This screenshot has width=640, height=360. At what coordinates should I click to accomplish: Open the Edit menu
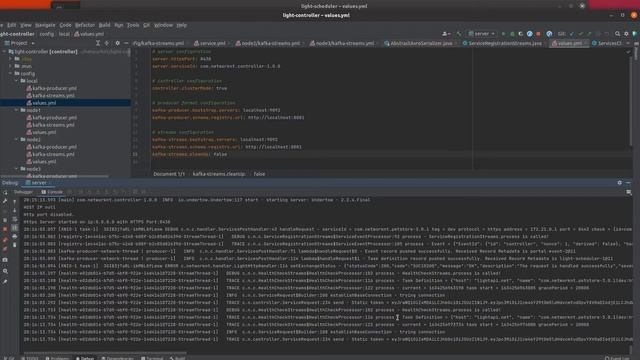12,25
